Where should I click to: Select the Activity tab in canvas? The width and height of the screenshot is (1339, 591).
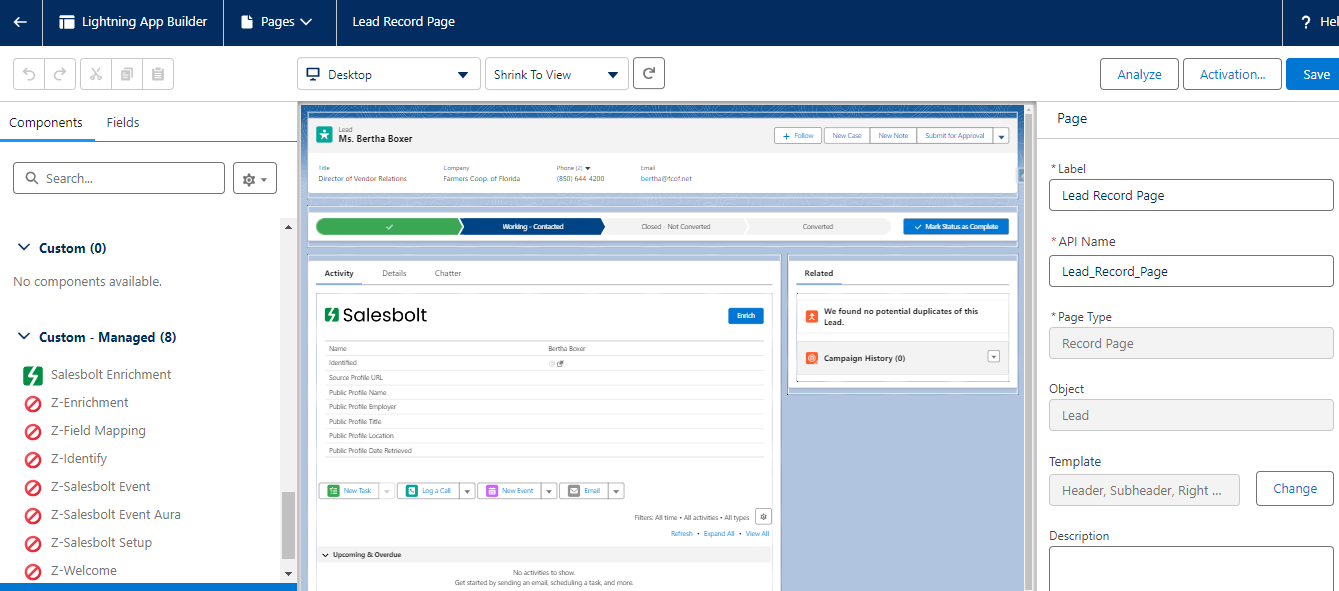tap(339, 273)
